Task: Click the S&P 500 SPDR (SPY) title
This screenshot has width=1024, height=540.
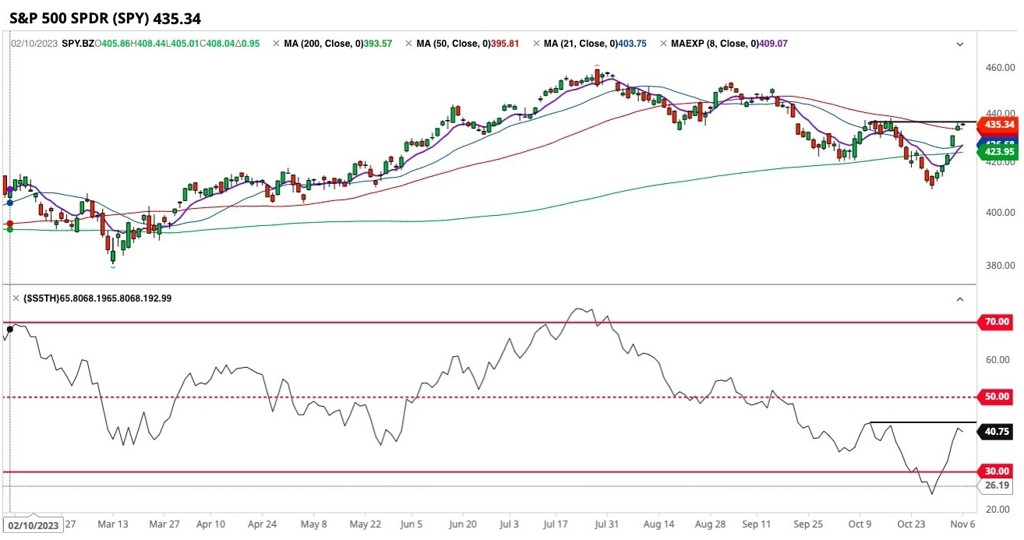Action: [x=104, y=18]
